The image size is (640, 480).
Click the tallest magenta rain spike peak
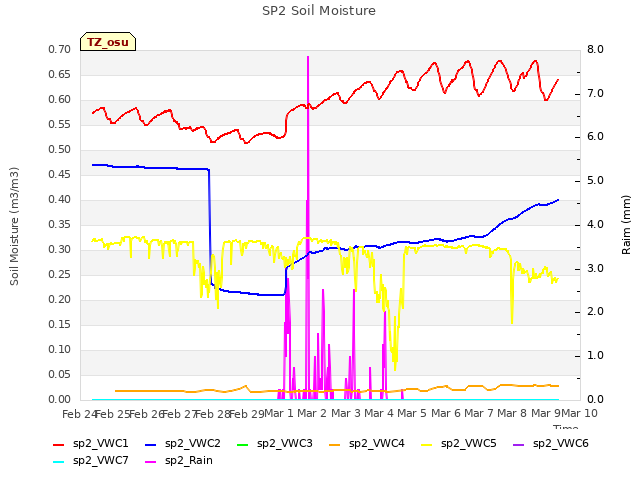coord(308,57)
